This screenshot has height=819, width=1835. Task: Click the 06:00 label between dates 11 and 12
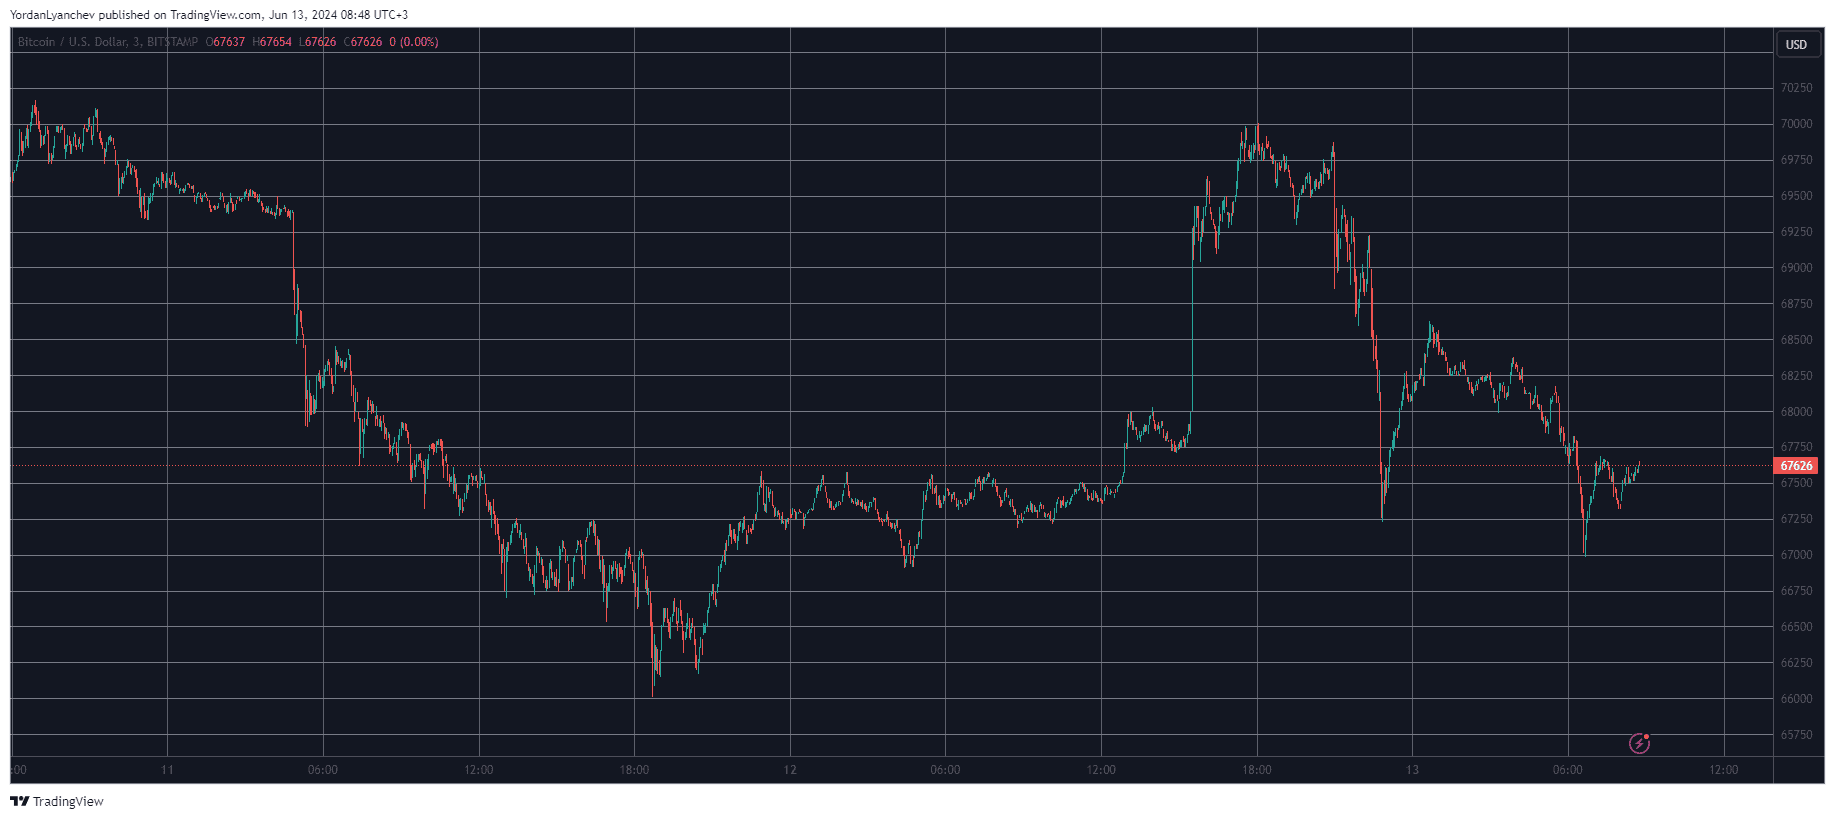tap(323, 770)
